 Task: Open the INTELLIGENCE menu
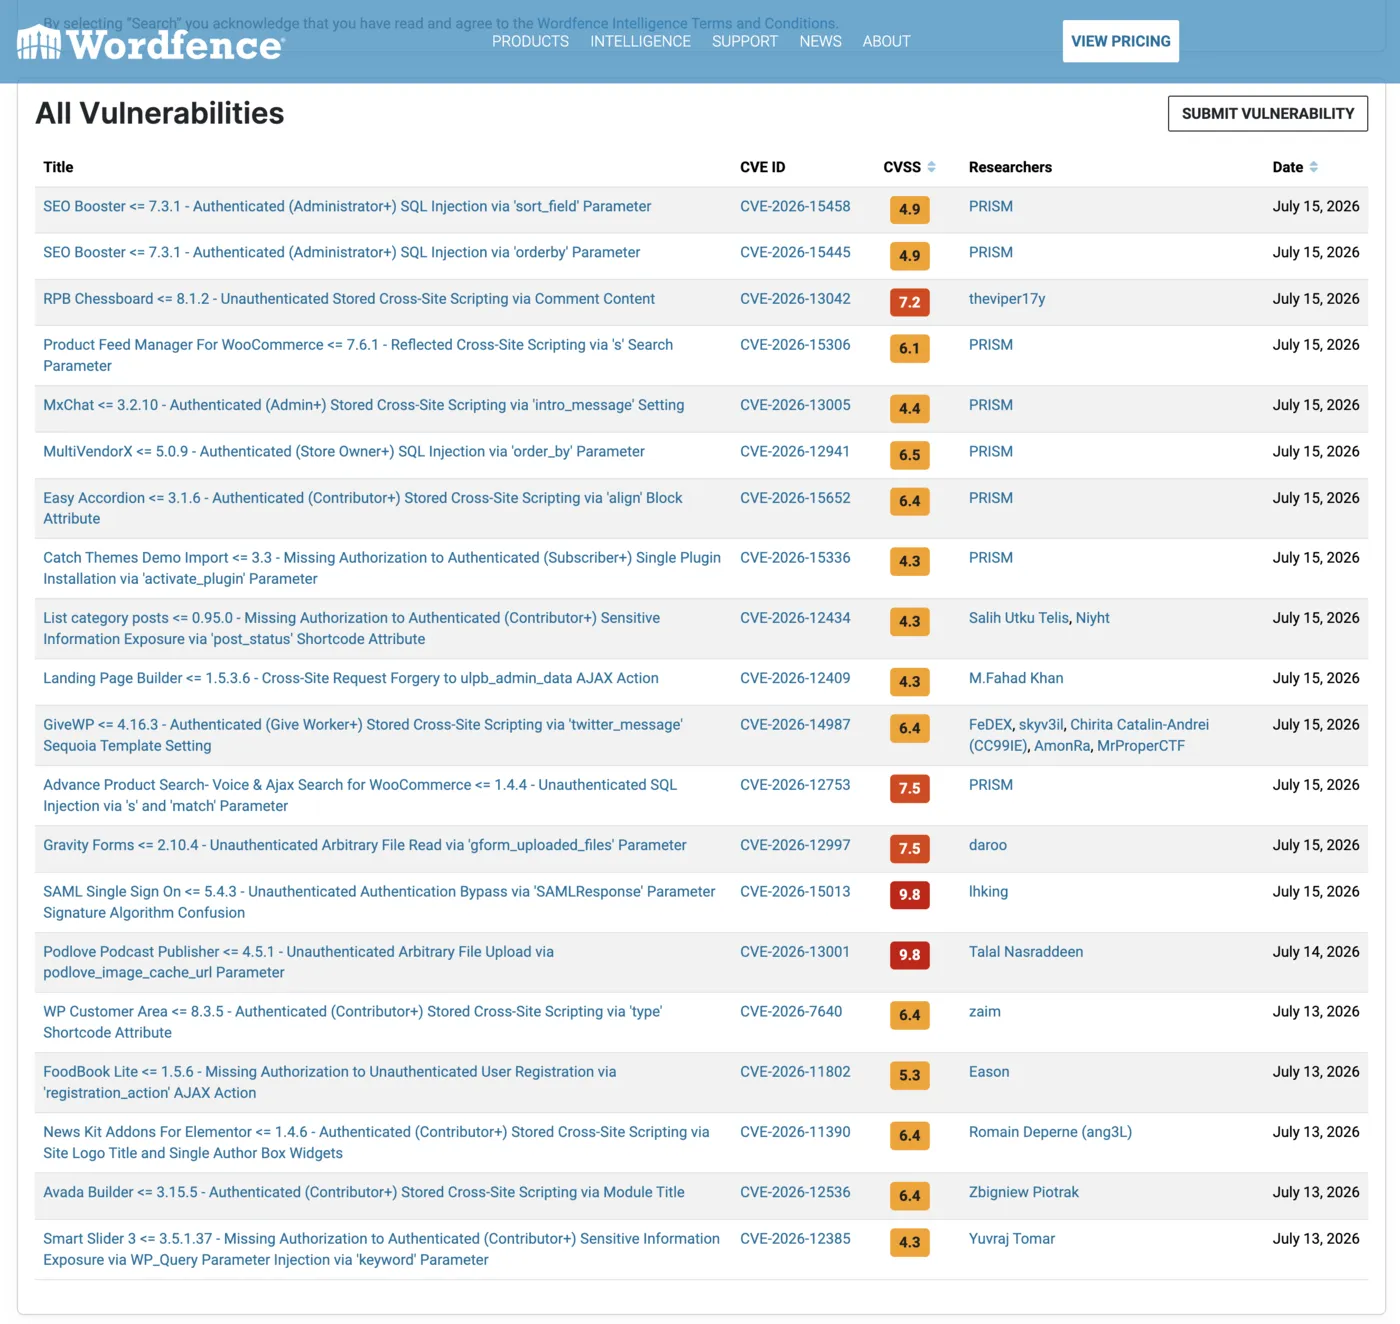(640, 41)
